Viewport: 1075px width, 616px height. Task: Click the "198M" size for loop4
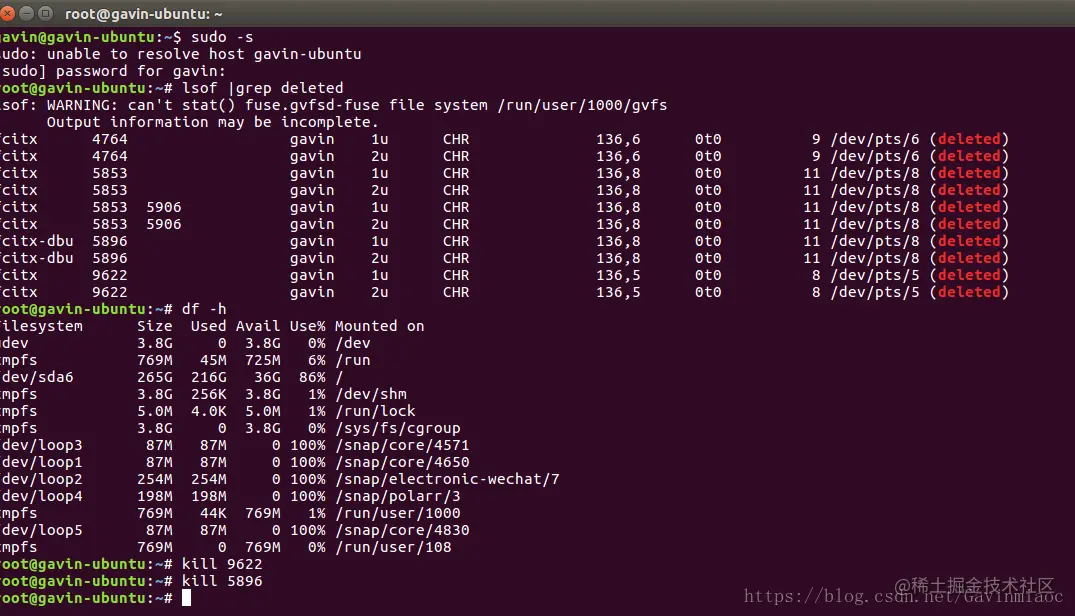[x=154, y=496]
